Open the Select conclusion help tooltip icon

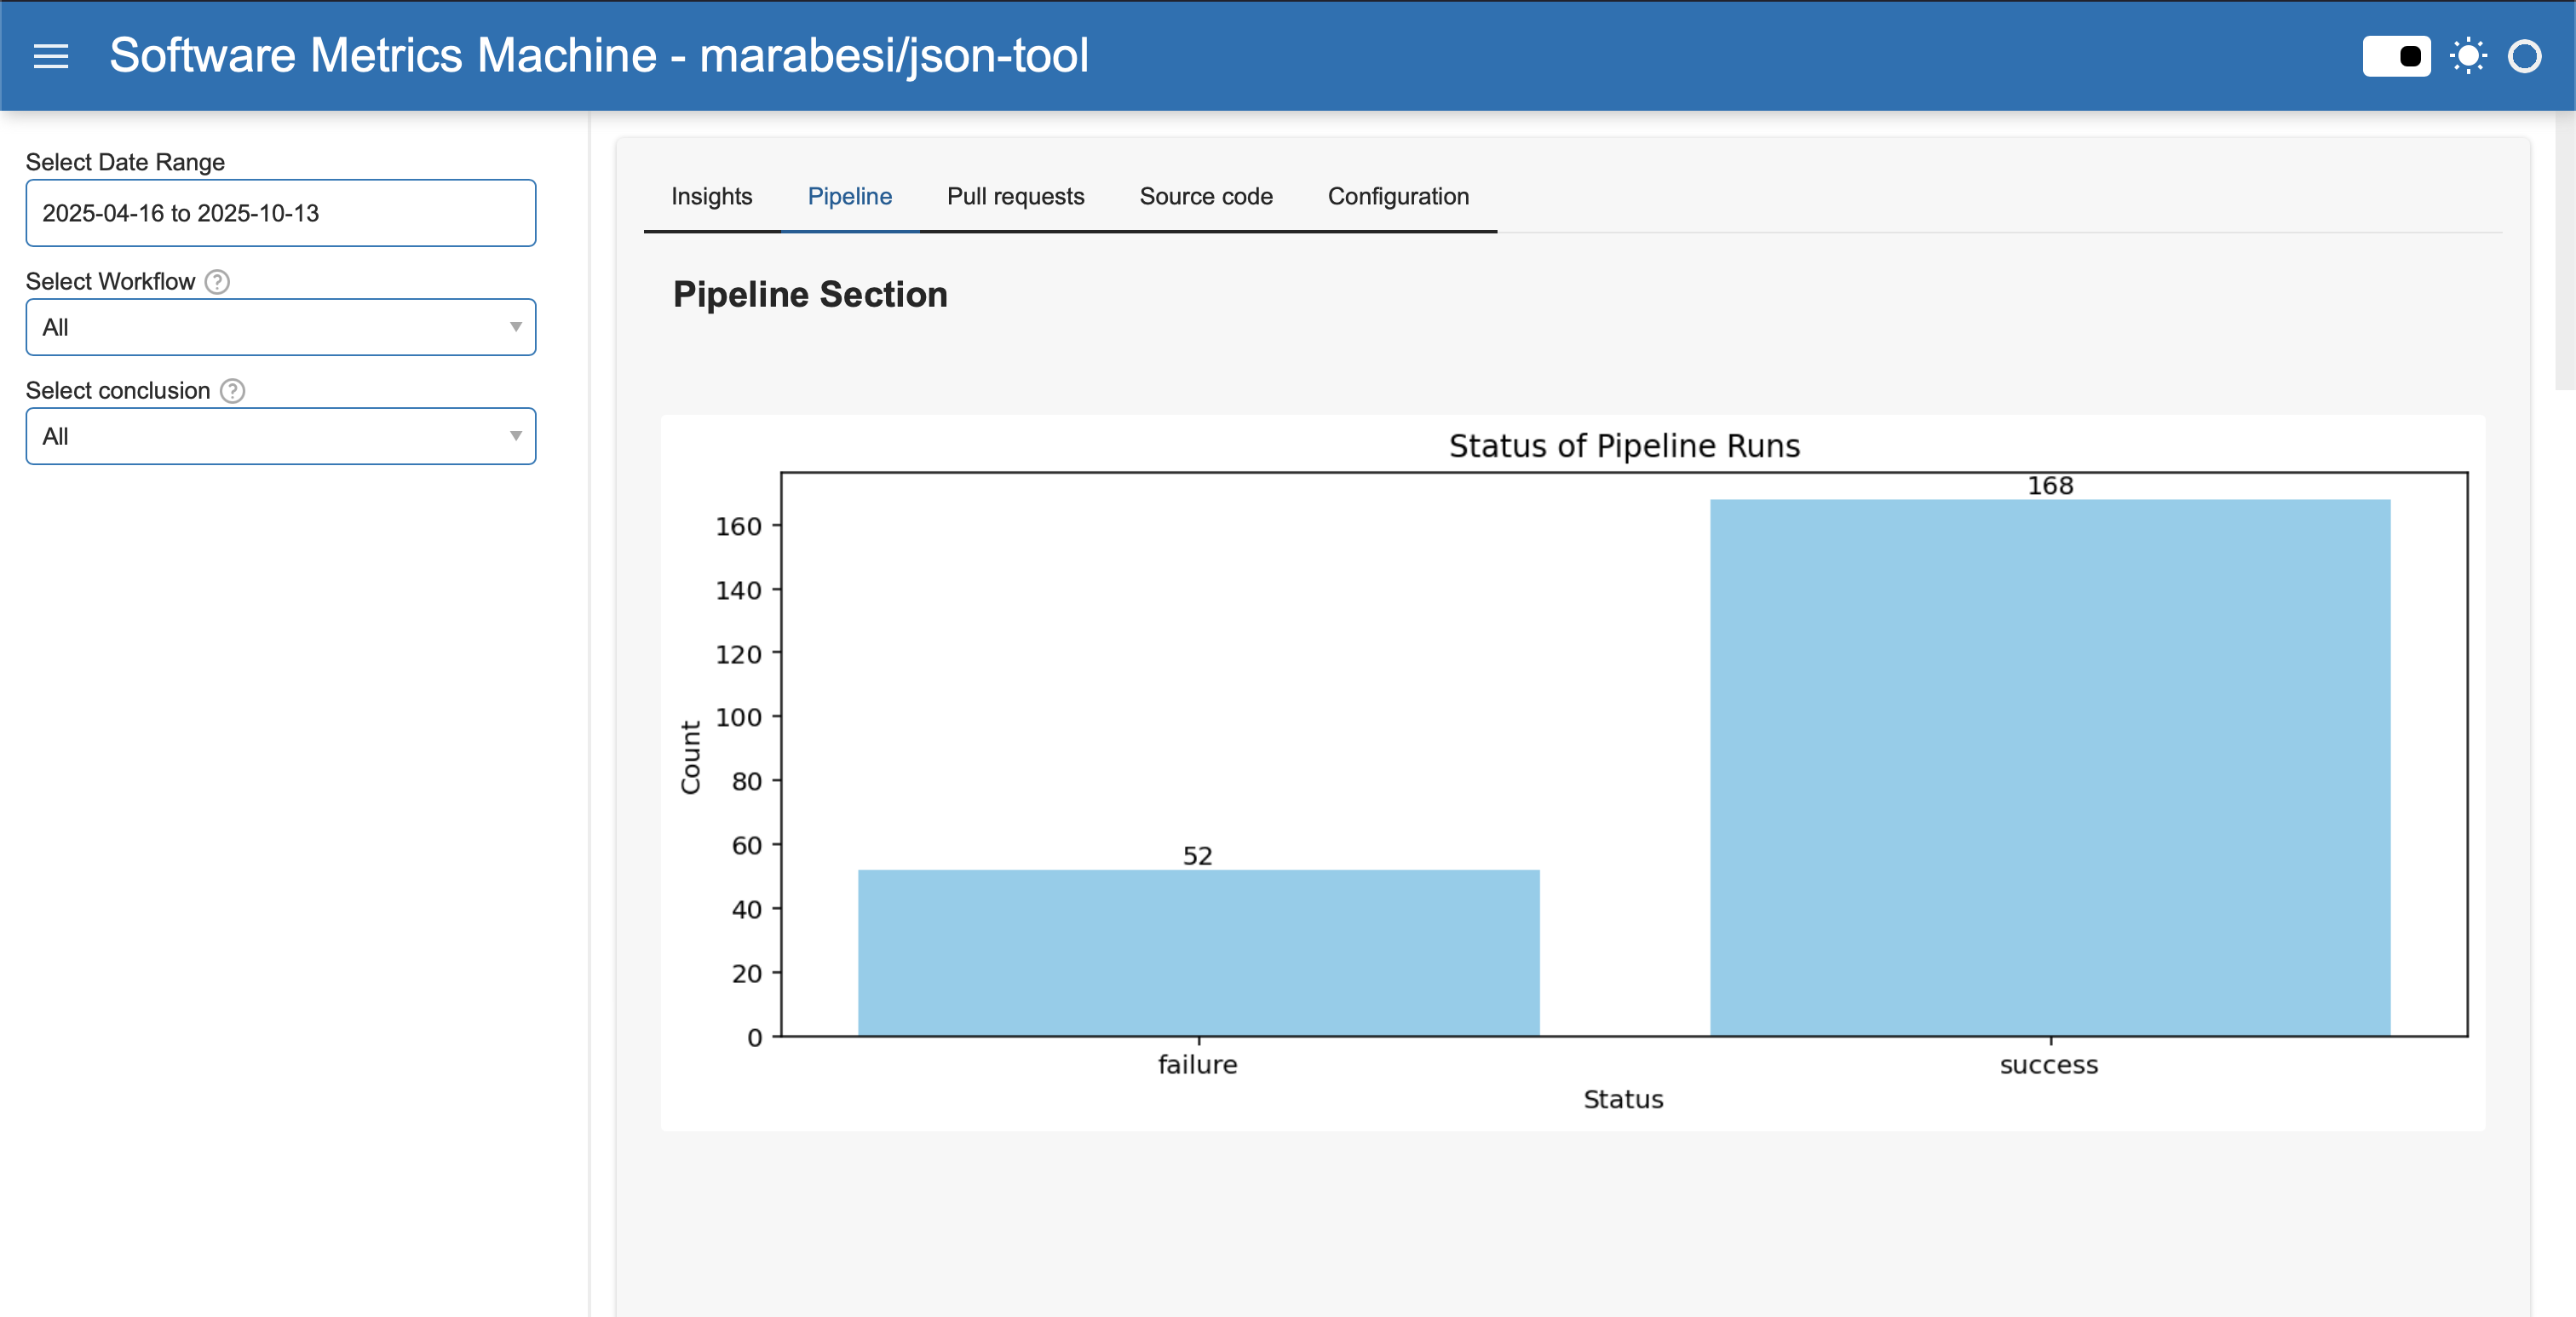click(x=233, y=392)
